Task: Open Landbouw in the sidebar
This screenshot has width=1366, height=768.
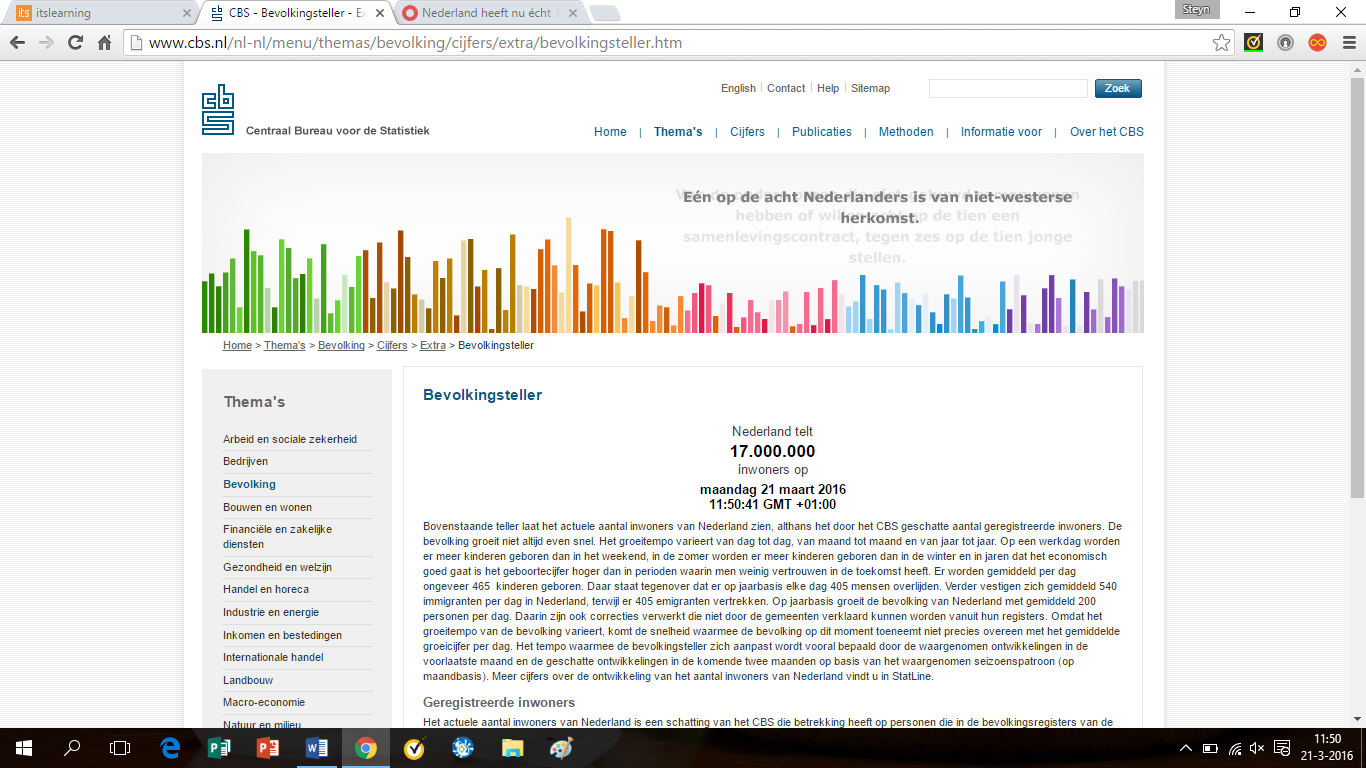Action: [x=248, y=680]
